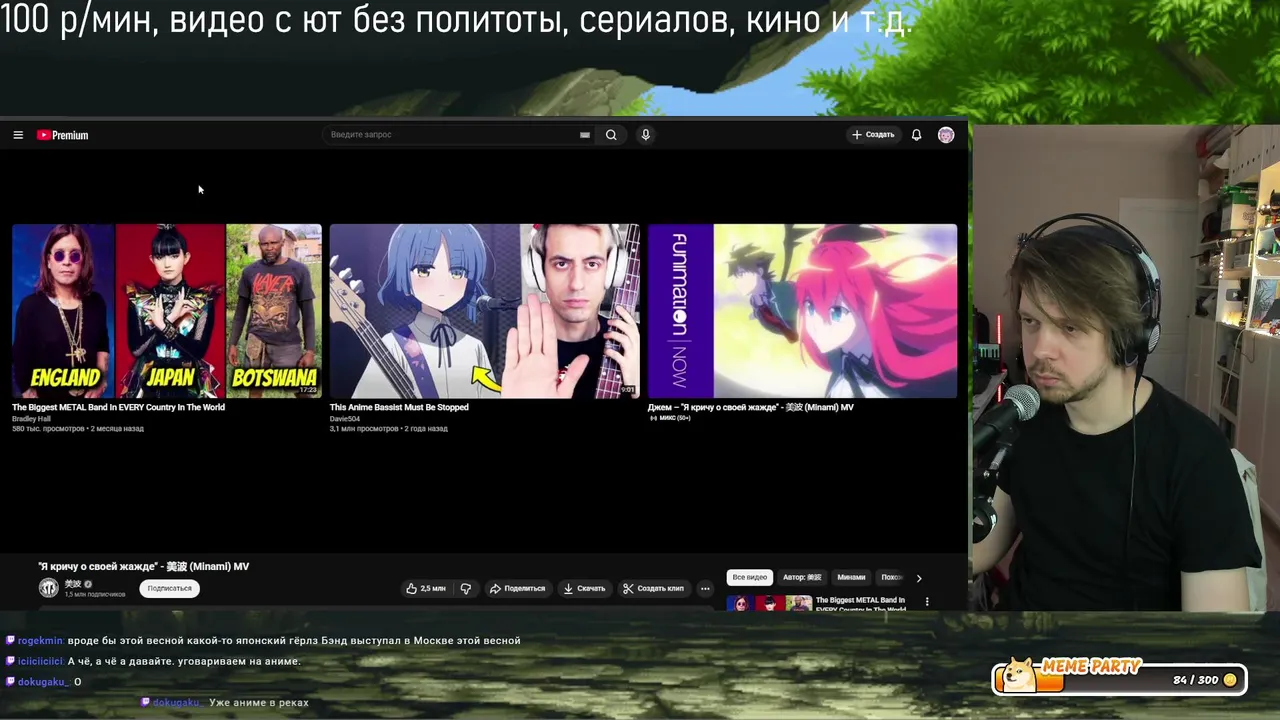Click the rogekmin chat username

click(x=40, y=640)
